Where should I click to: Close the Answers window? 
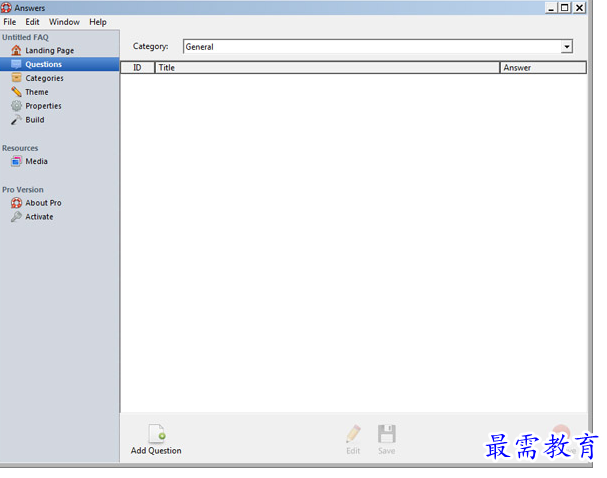pyautogui.click(x=579, y=8)
